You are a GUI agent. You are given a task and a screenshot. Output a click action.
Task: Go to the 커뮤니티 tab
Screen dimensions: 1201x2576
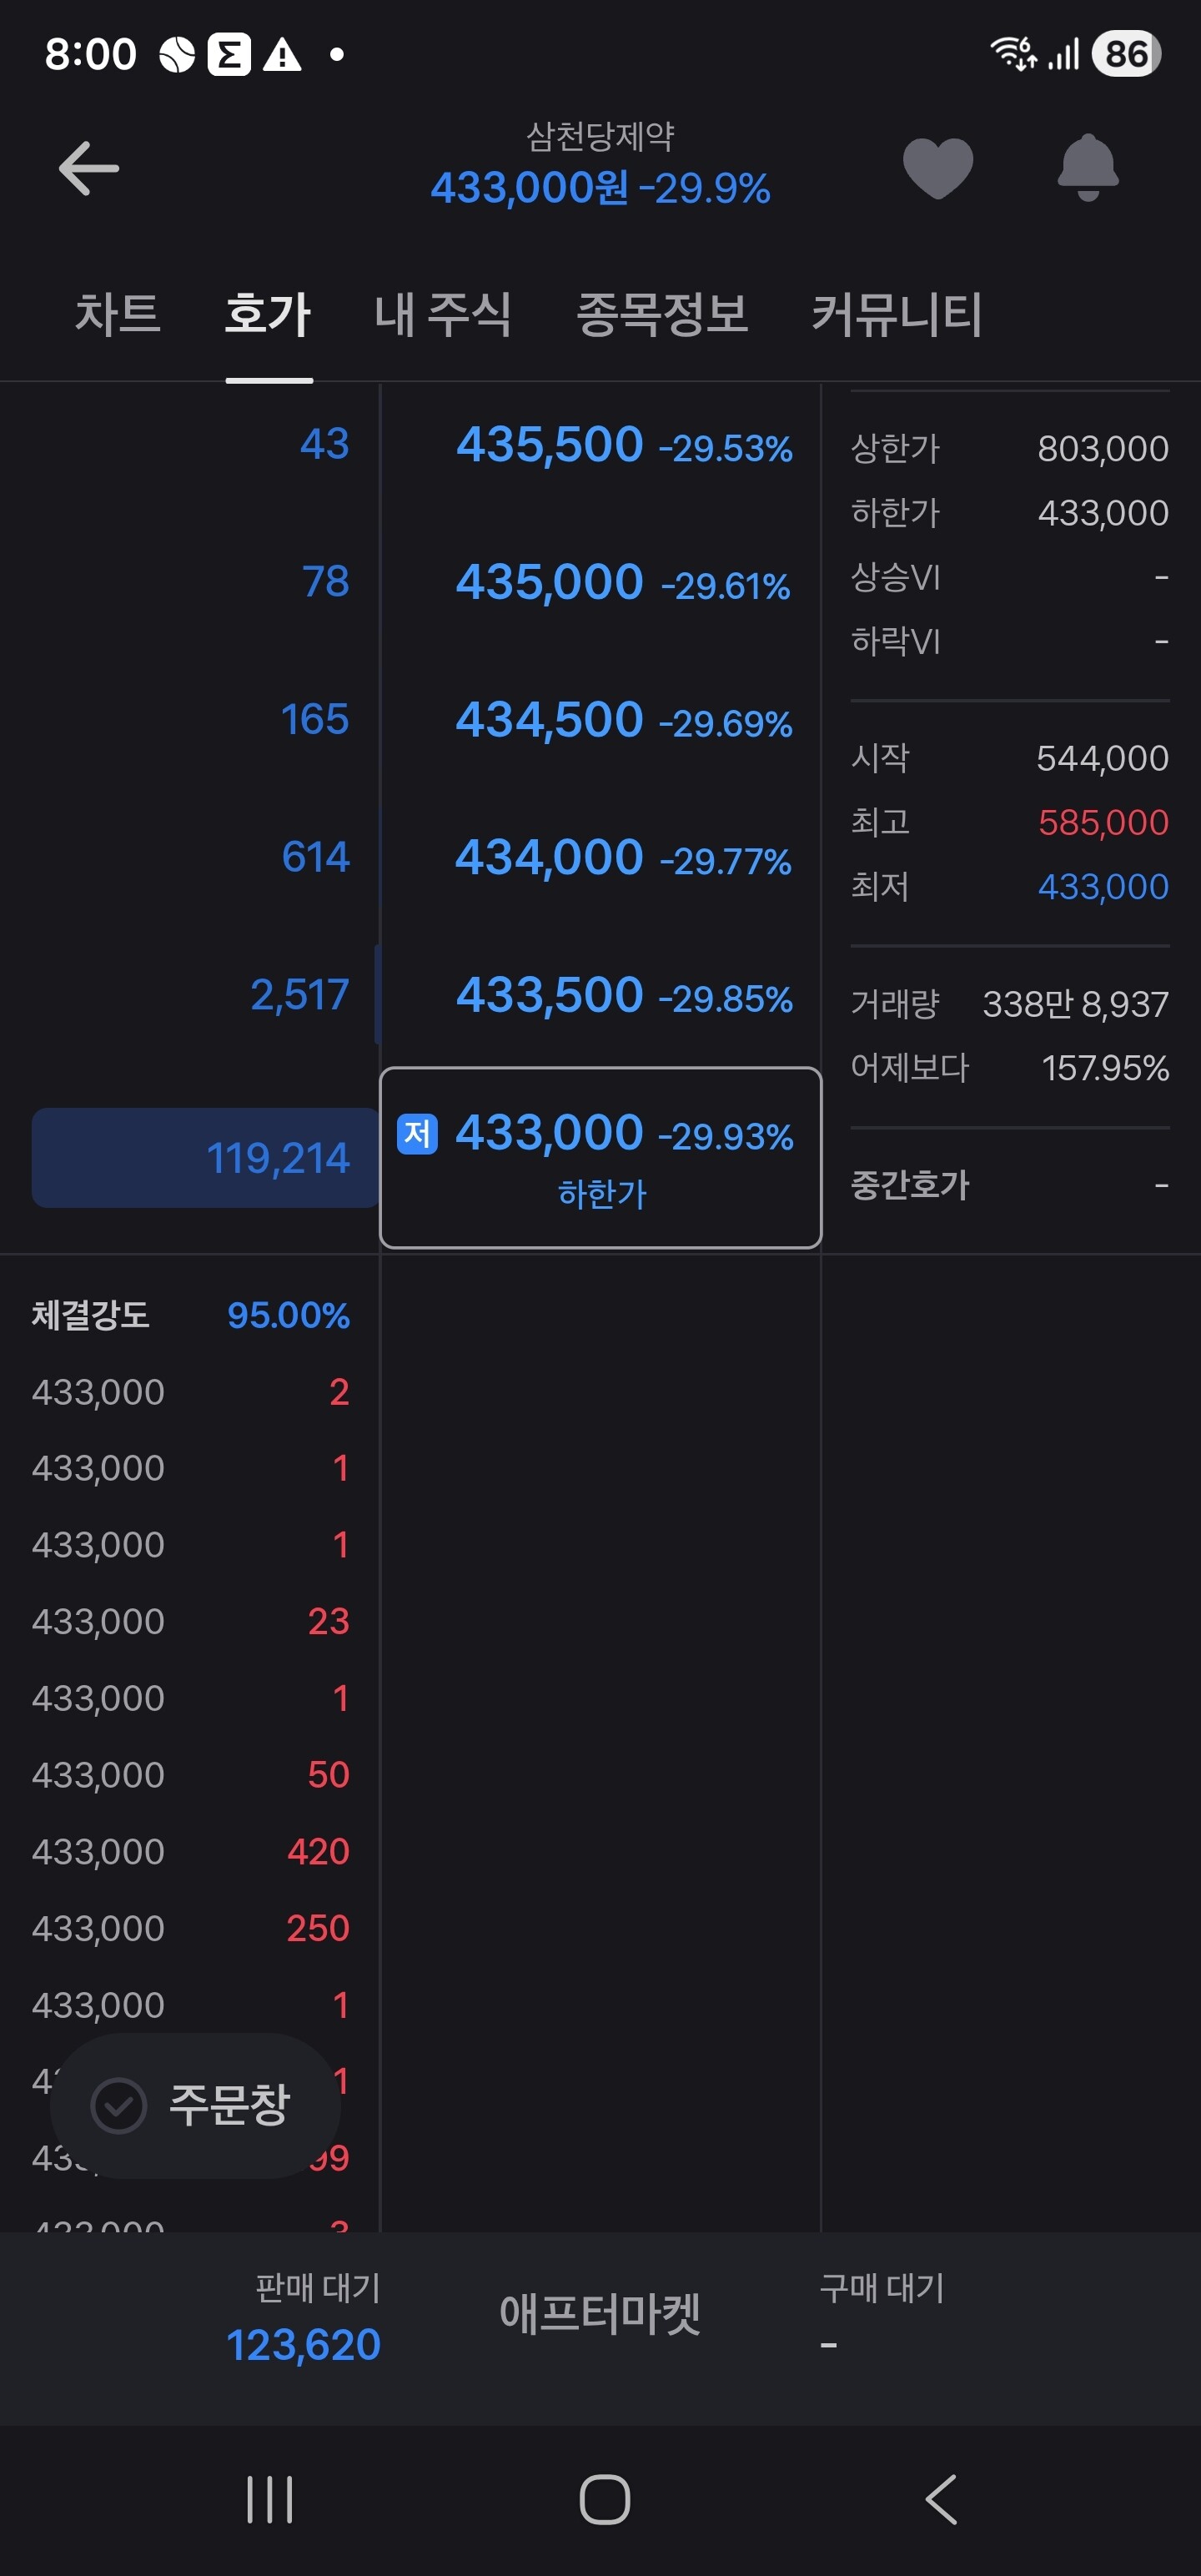click(896, 314)
